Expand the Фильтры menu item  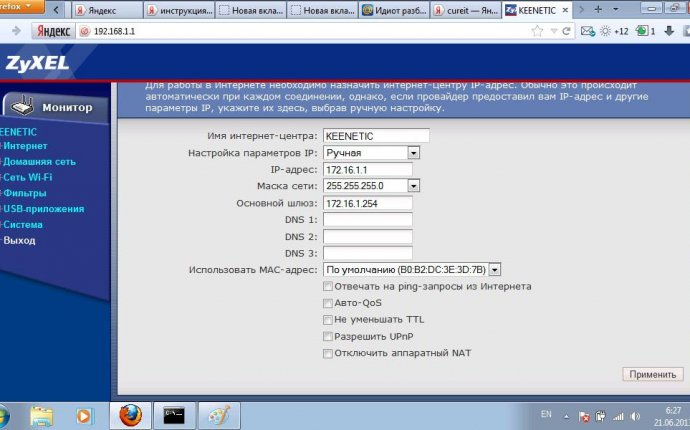click(x=25, y=193)
